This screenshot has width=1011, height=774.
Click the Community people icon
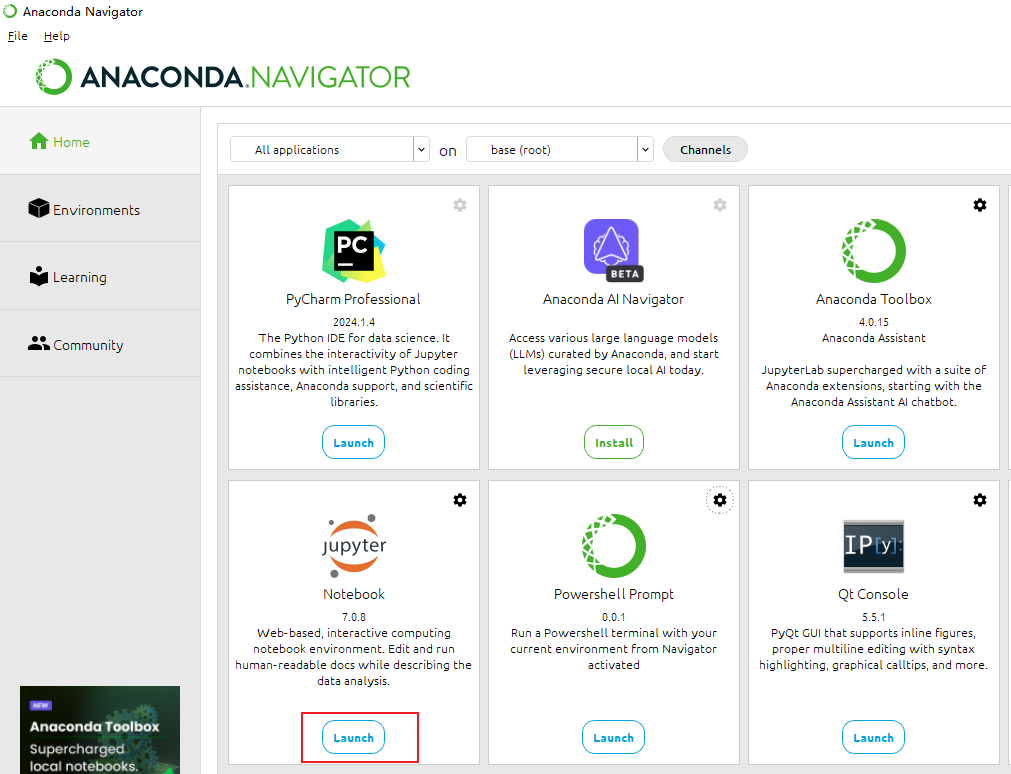point(39,344)
